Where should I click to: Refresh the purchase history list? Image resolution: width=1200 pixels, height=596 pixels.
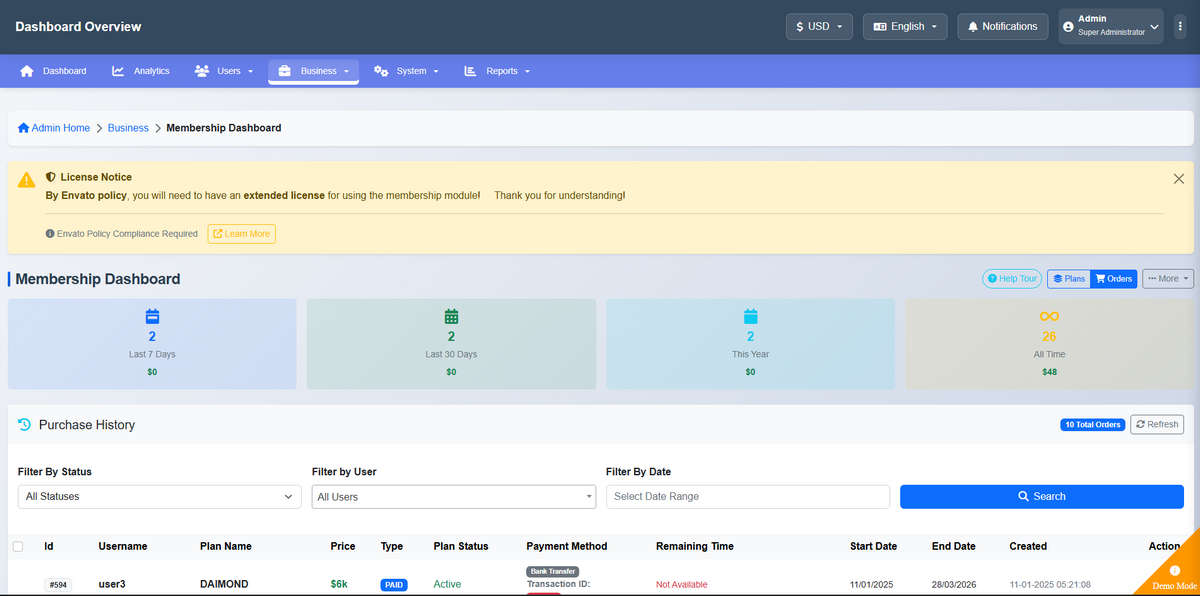pos(1157,425)
